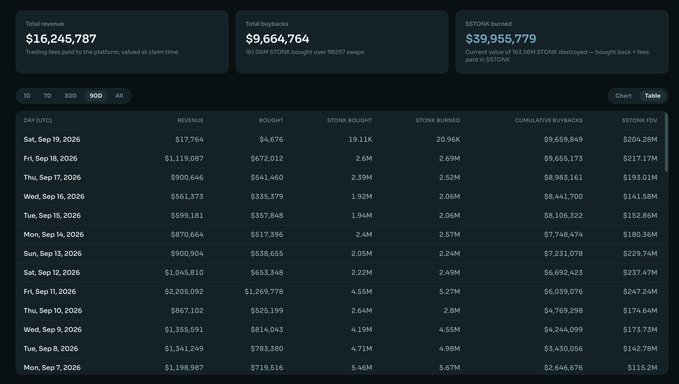This screenshot has height=384, width=679.
Task: Click FDV cell $115.2M
Action: [x=642, y=368]
